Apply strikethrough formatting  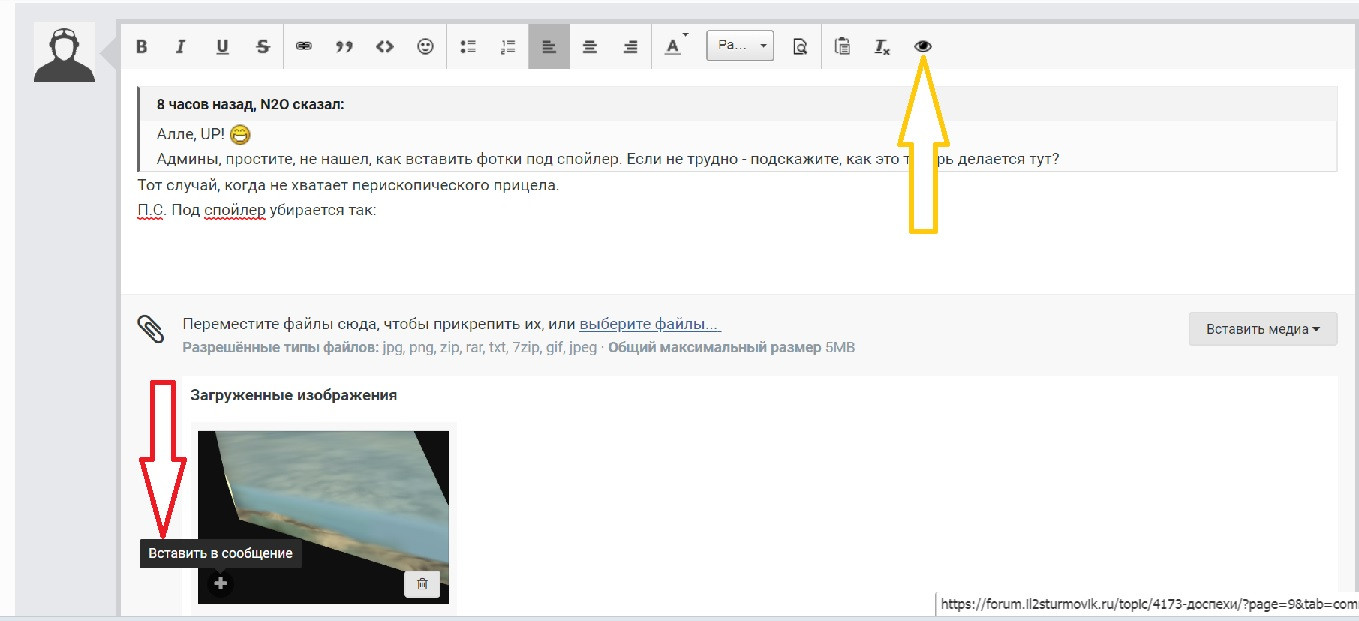pyautogui.click(x=263, y=46)
